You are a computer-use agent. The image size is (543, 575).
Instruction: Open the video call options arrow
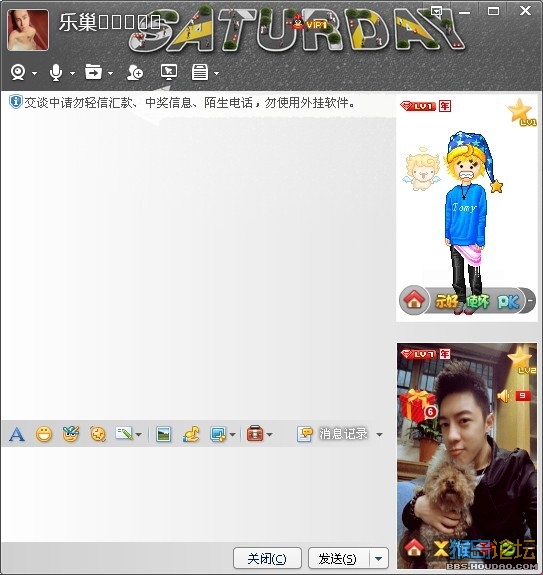pyautogui.click(x=34, y=73)
